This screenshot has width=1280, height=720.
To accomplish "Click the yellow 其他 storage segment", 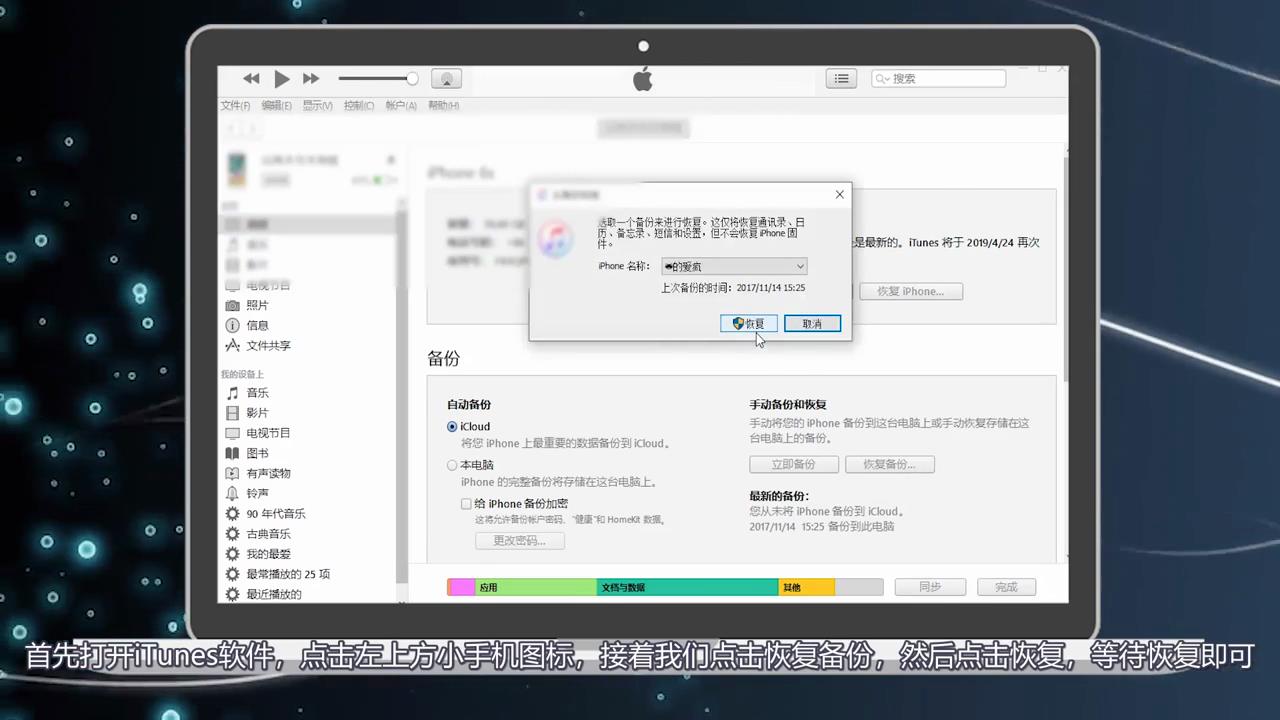I will 806,587.
